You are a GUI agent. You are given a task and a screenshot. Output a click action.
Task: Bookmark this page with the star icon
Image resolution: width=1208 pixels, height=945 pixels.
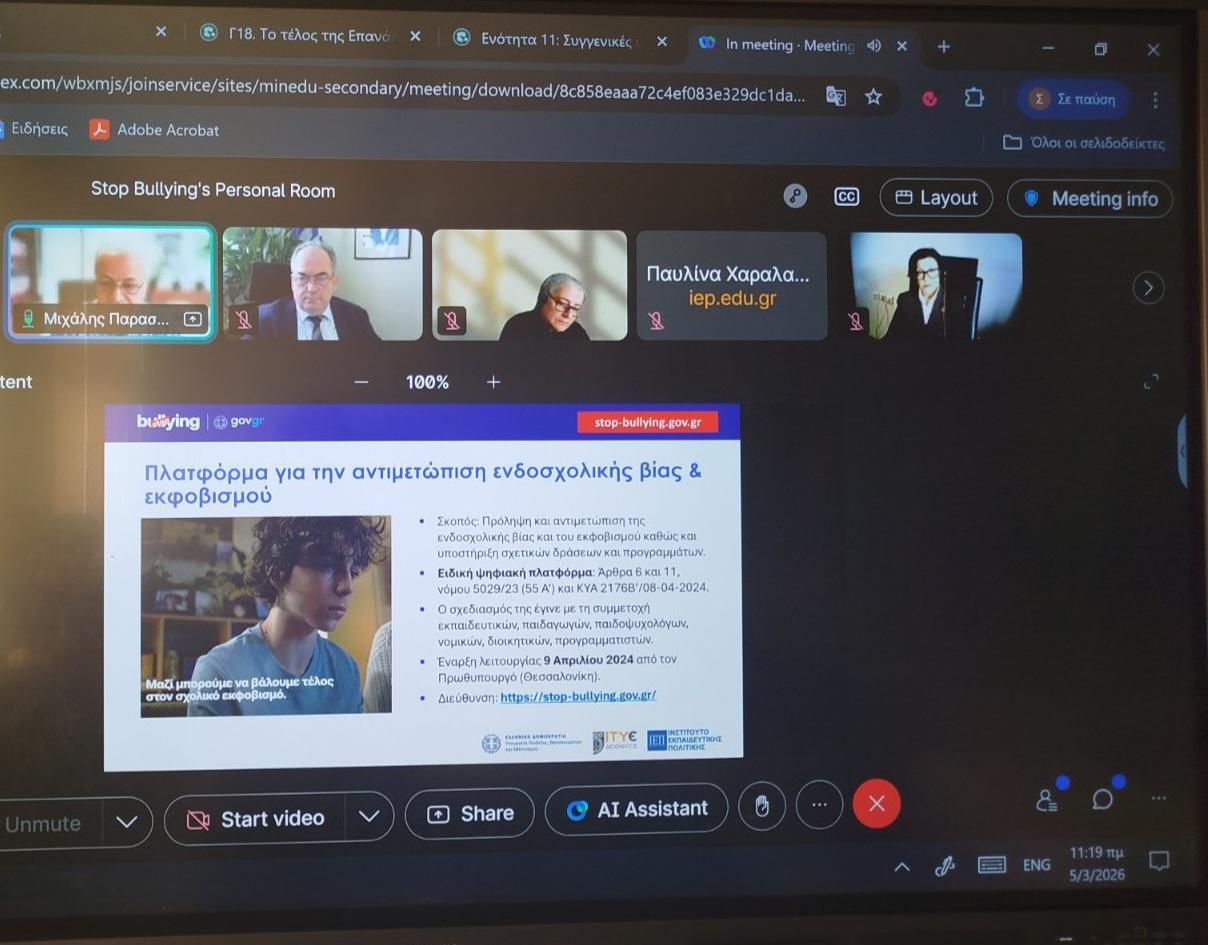tap(873, 97)
